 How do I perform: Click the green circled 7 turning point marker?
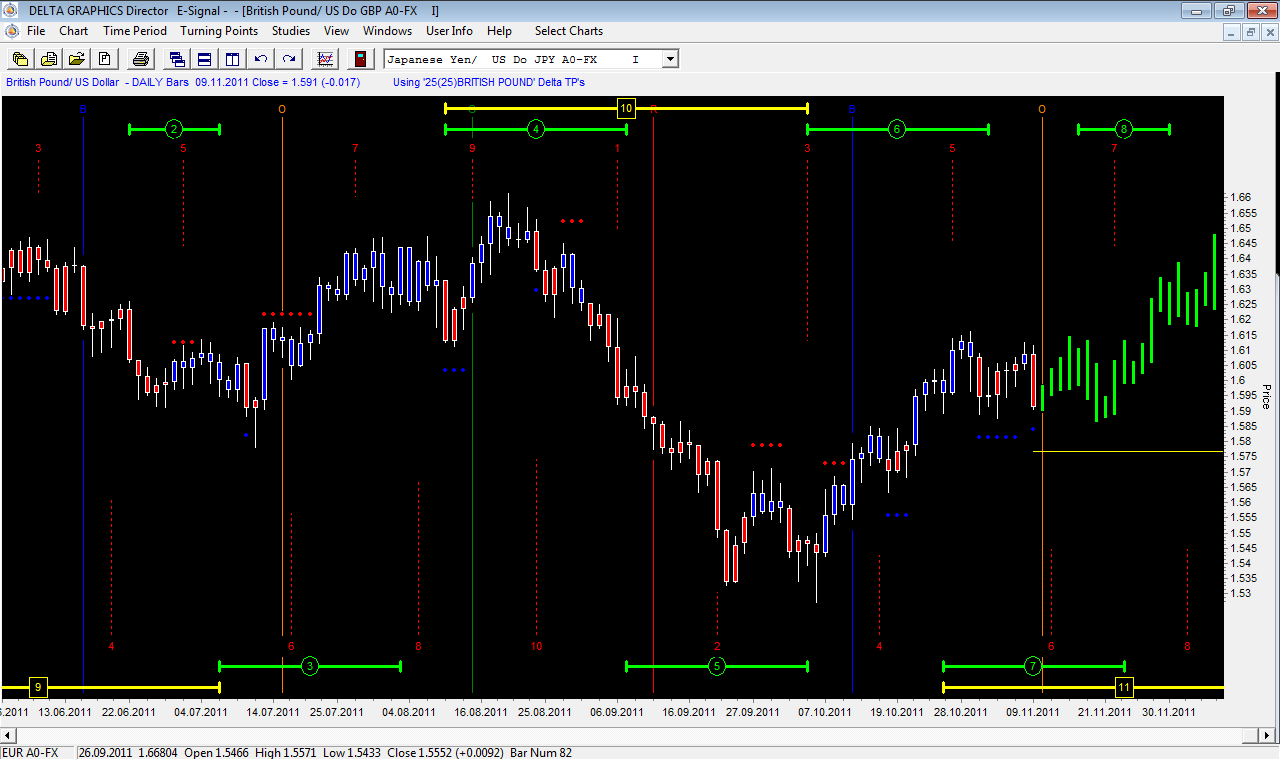point(1033,666)
